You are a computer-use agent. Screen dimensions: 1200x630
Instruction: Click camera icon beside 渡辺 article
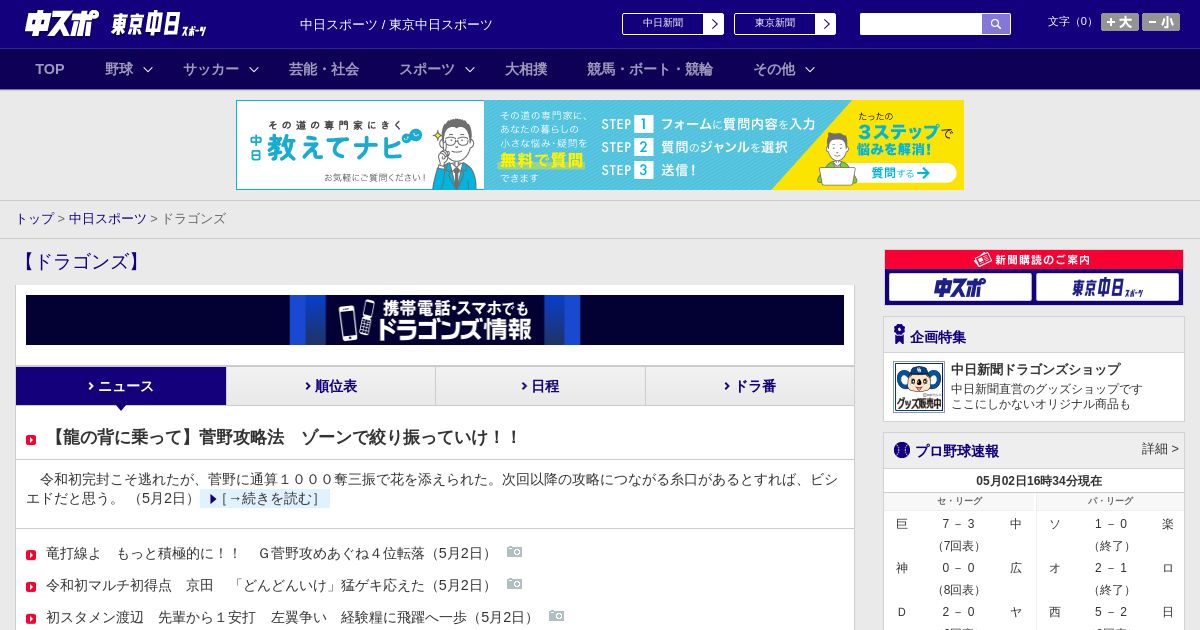coord(557,616)
